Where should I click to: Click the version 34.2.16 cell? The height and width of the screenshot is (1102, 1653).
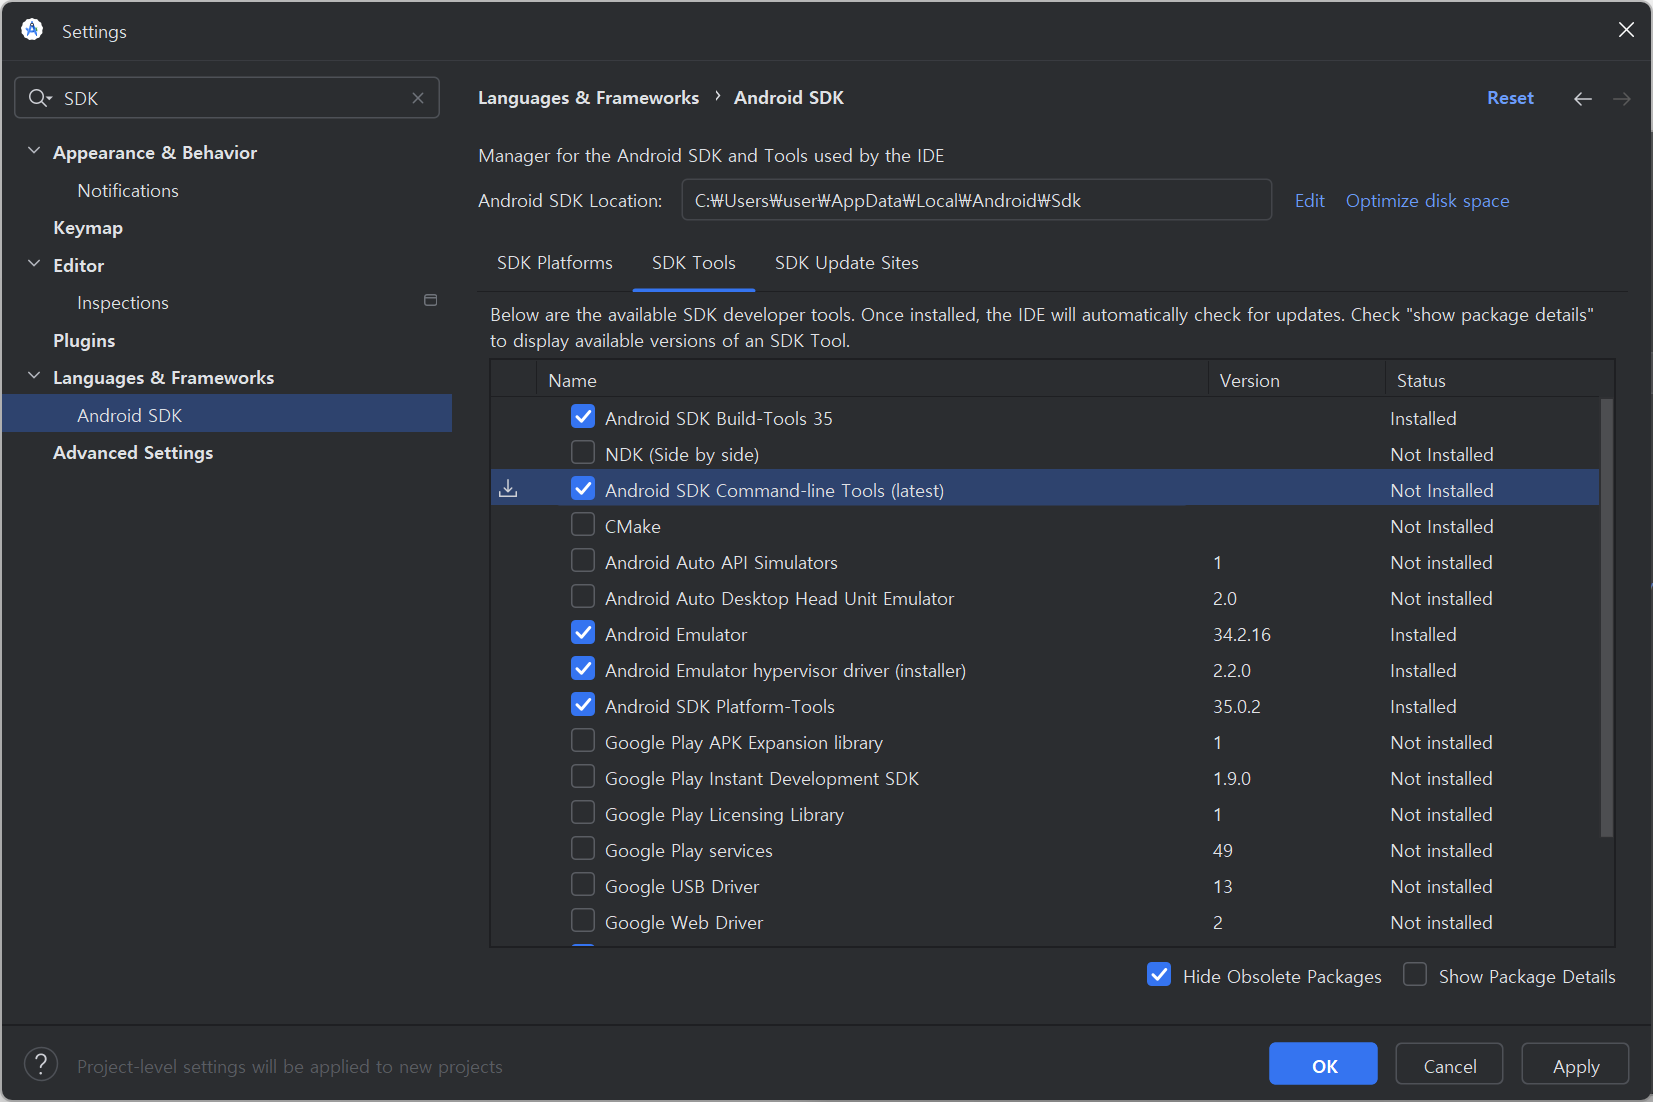pos(1241,635)
